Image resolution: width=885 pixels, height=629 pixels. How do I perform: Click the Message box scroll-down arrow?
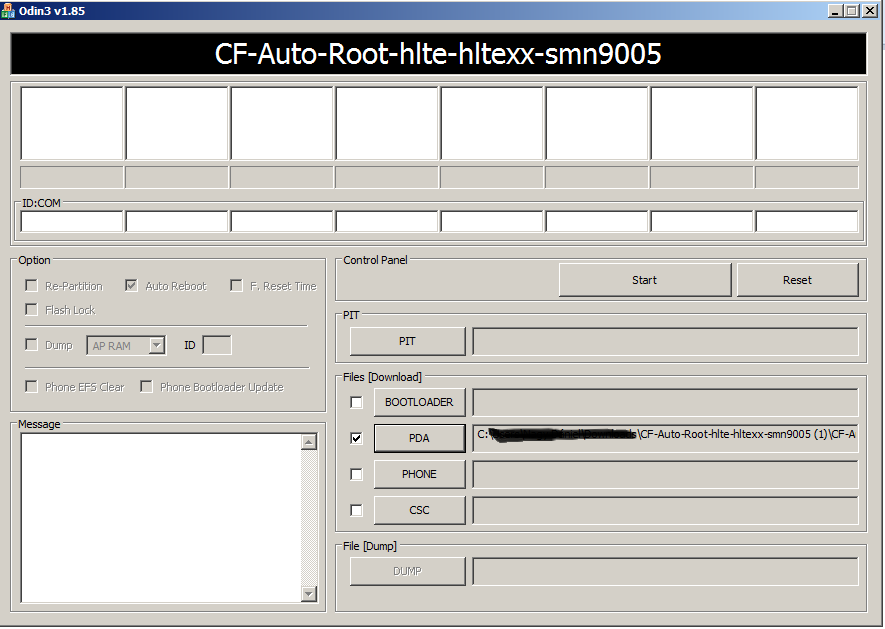coord(309,593)
